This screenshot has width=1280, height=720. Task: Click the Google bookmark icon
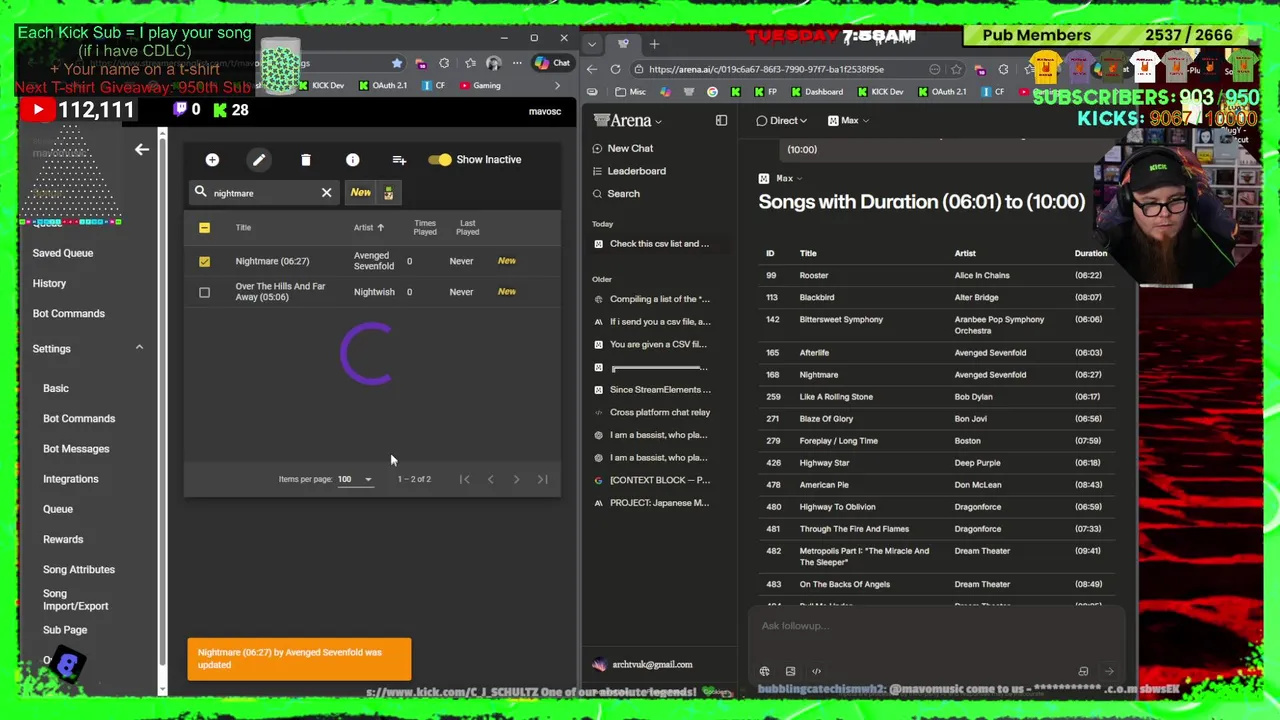[712, 91]
